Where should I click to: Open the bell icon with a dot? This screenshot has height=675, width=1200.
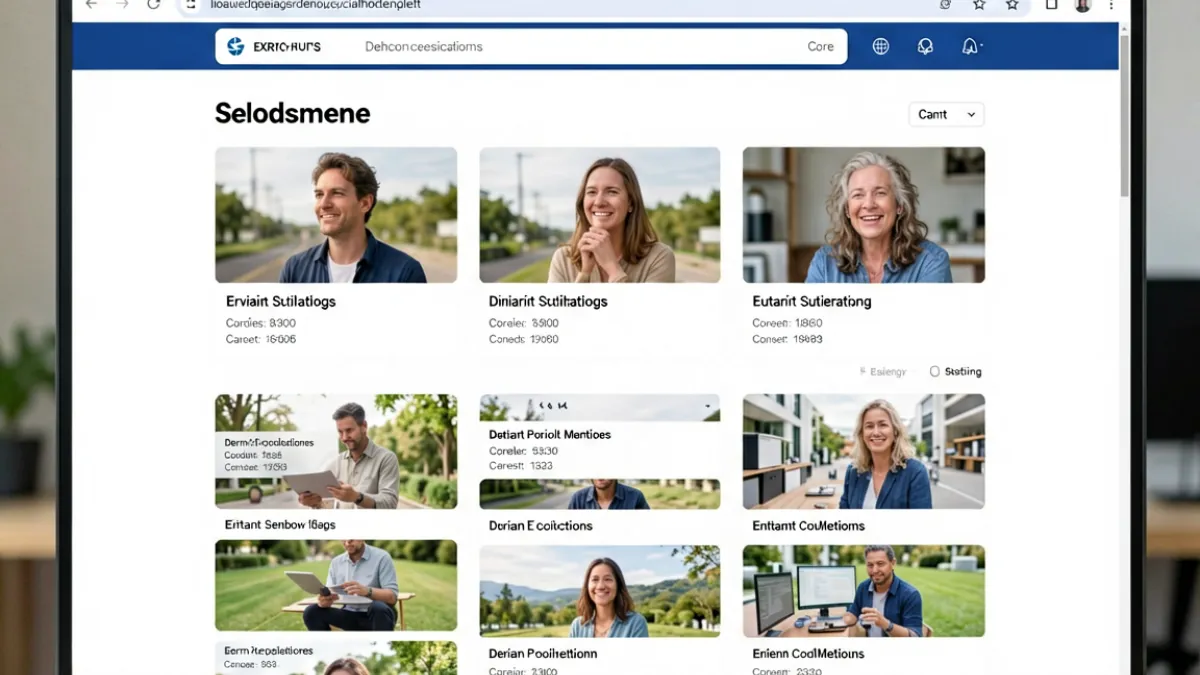point(970,46)
